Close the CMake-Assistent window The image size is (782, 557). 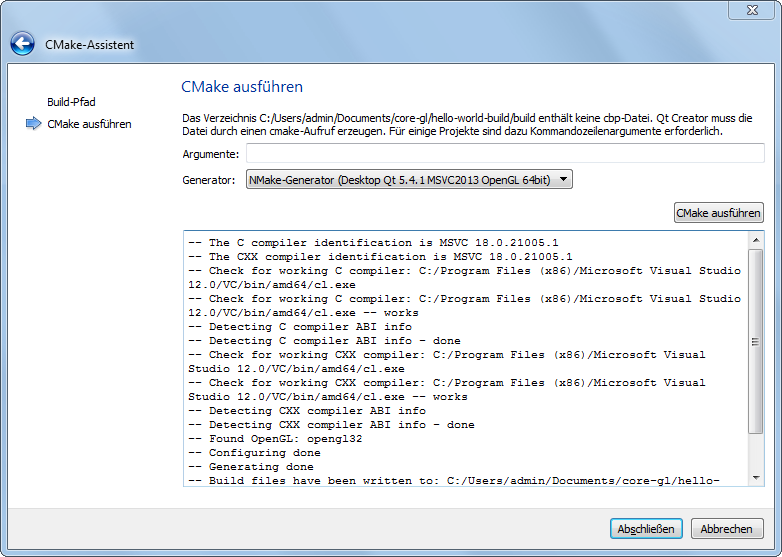click(752, 10)
